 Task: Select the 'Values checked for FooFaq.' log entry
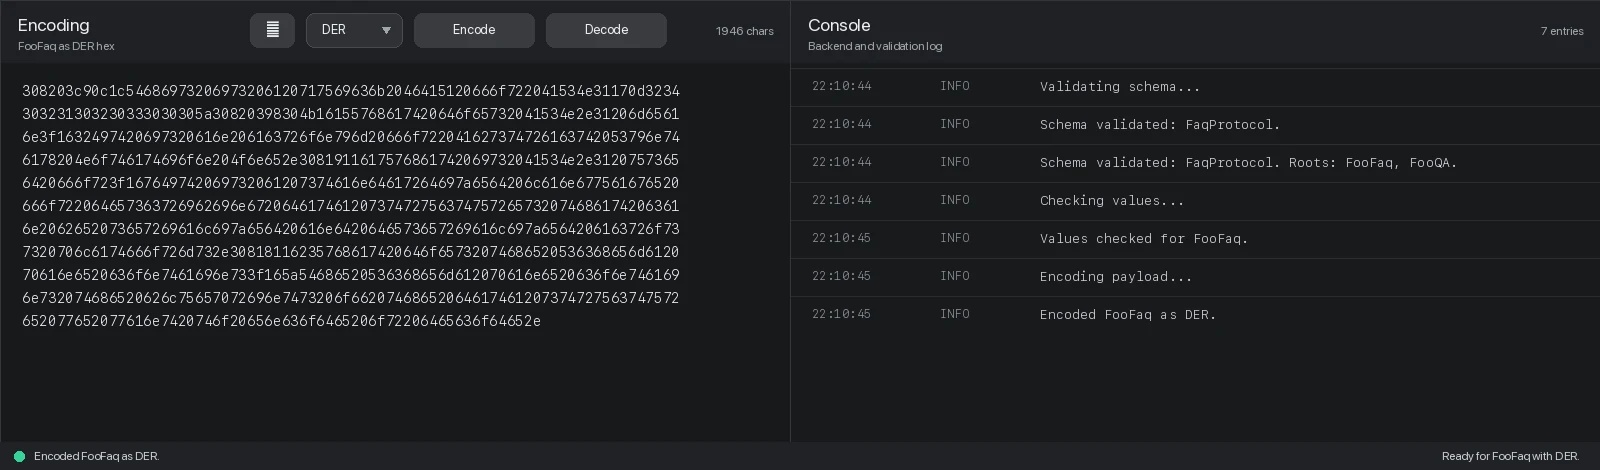pyautogui.click(x=1195, y=239)
